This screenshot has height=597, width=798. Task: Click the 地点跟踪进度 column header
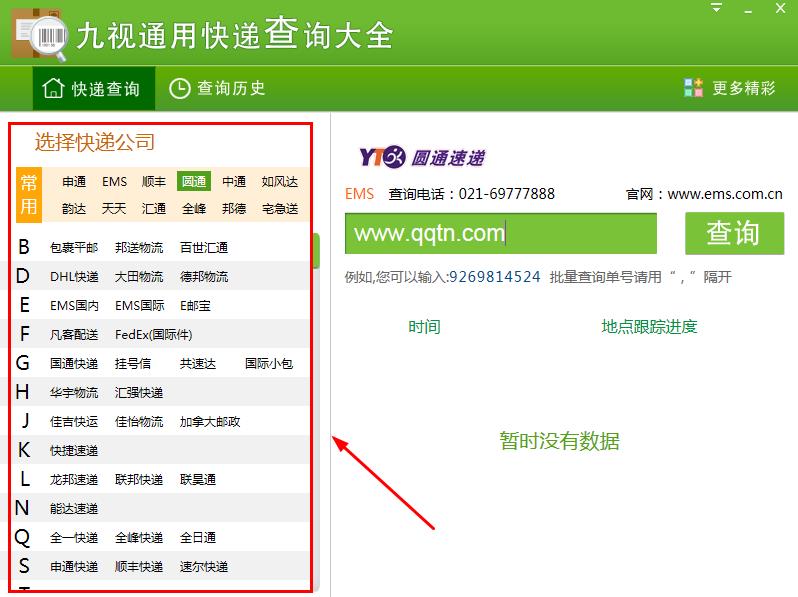tap(649, 327)
